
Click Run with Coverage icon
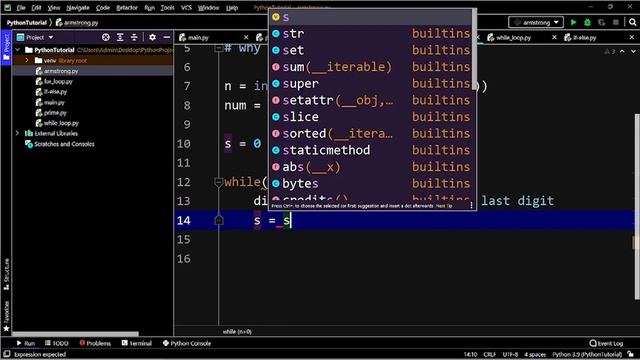click(x=602, y=22)
